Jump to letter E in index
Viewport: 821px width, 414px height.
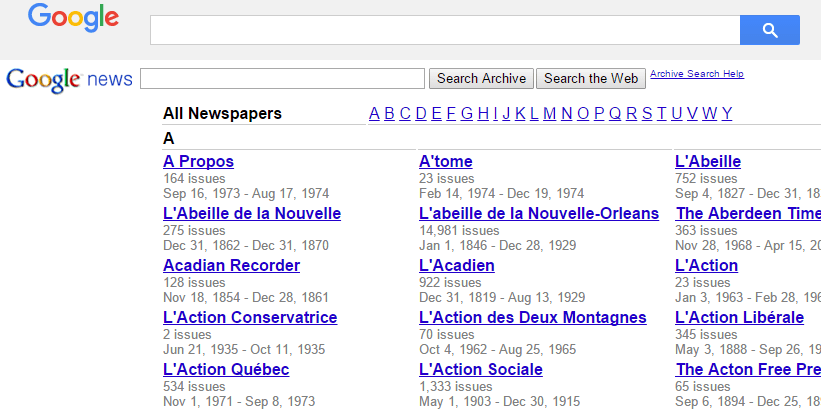click(x=436, y=114)
